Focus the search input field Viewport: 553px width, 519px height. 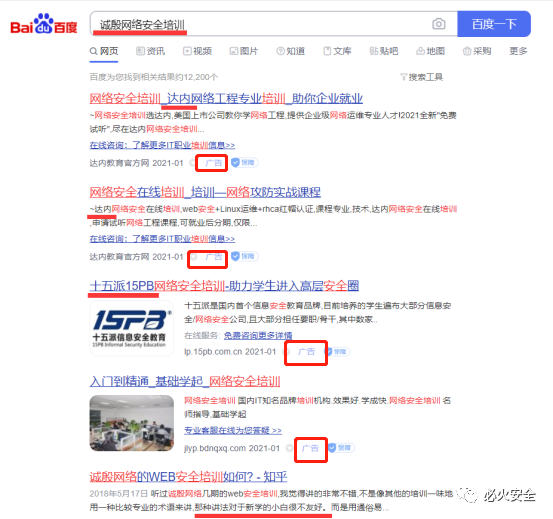pyautogui.click(x=274, y=24)
